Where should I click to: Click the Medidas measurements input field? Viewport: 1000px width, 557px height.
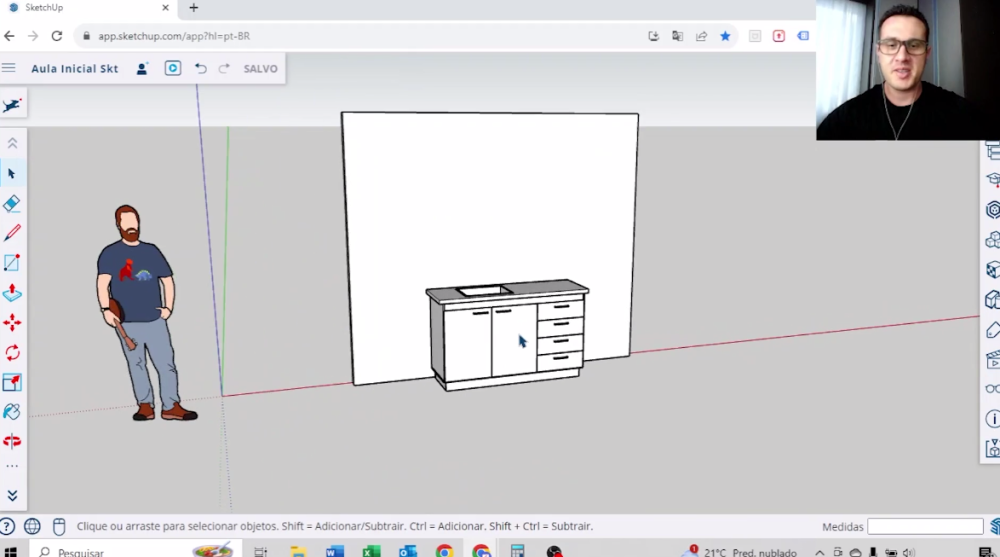pos(925,526)
